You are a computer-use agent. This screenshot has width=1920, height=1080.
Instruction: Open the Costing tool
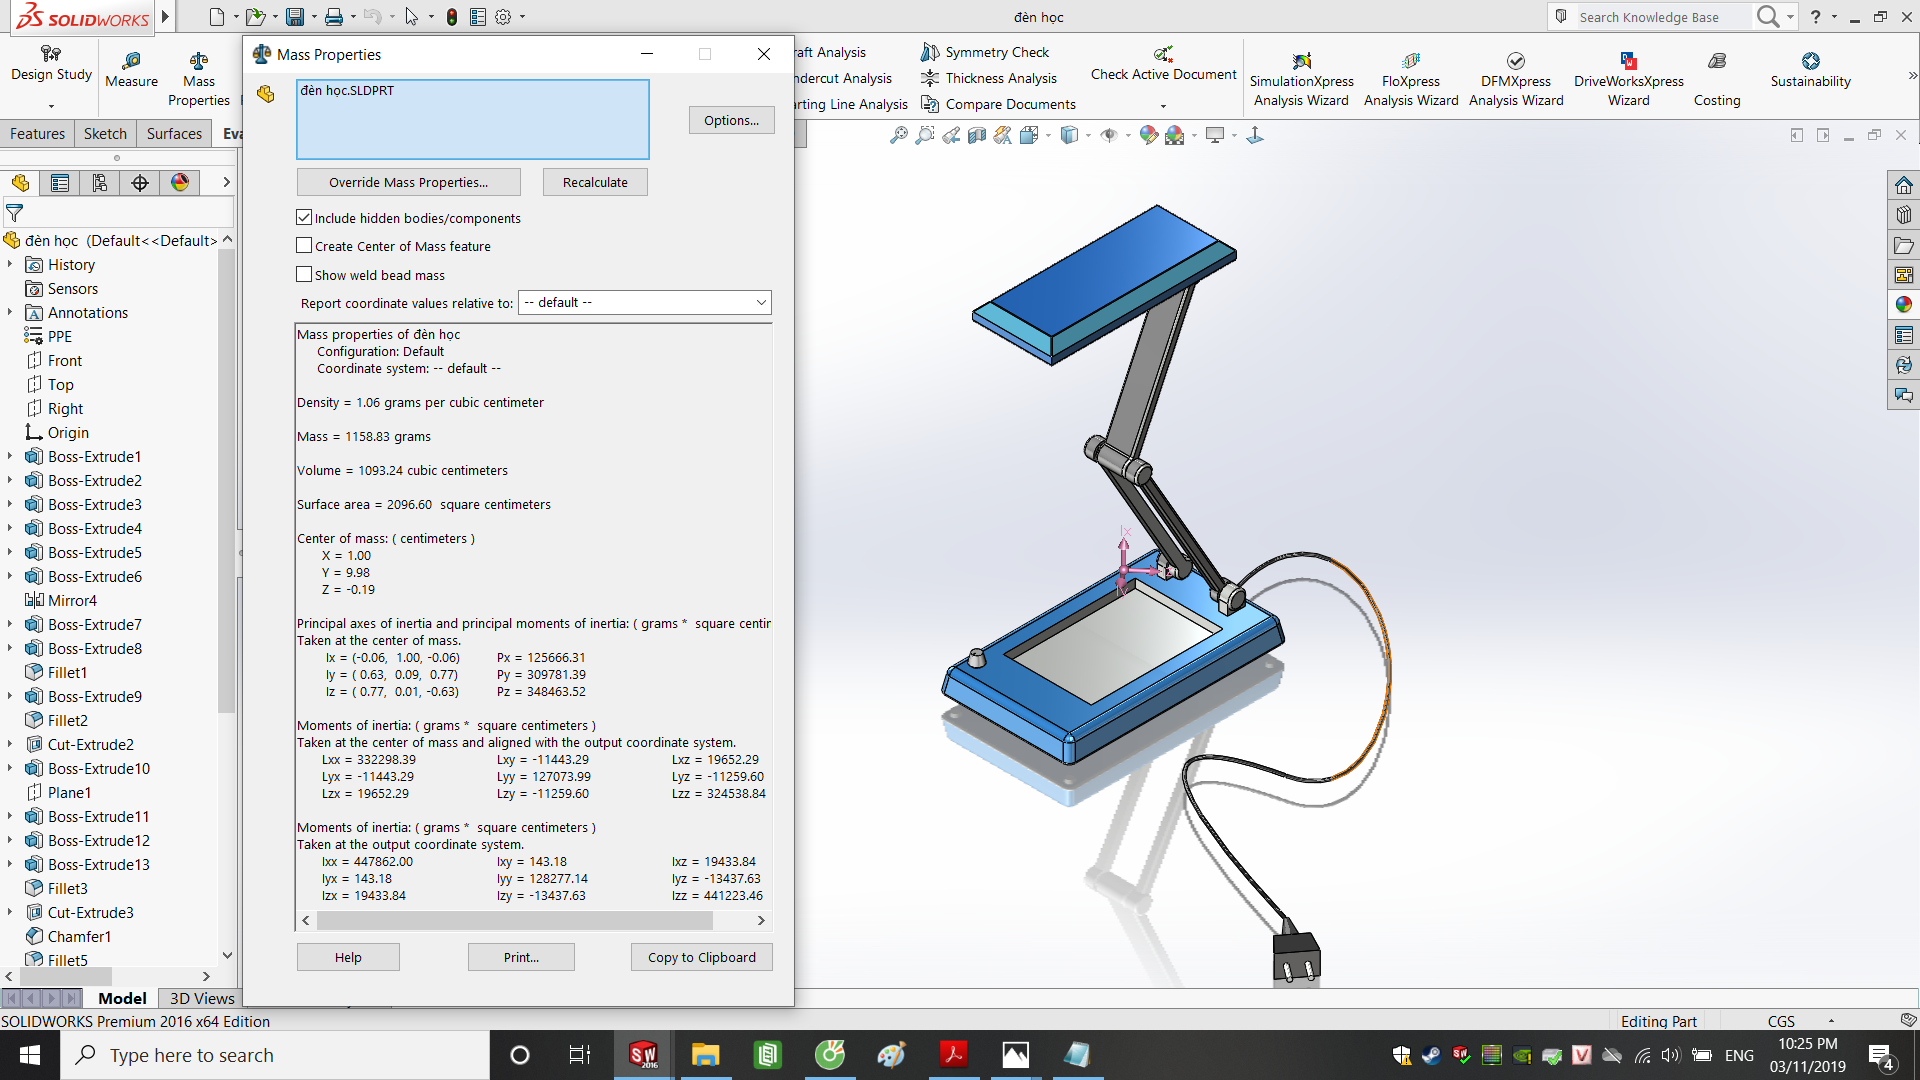coord(1717,80)
